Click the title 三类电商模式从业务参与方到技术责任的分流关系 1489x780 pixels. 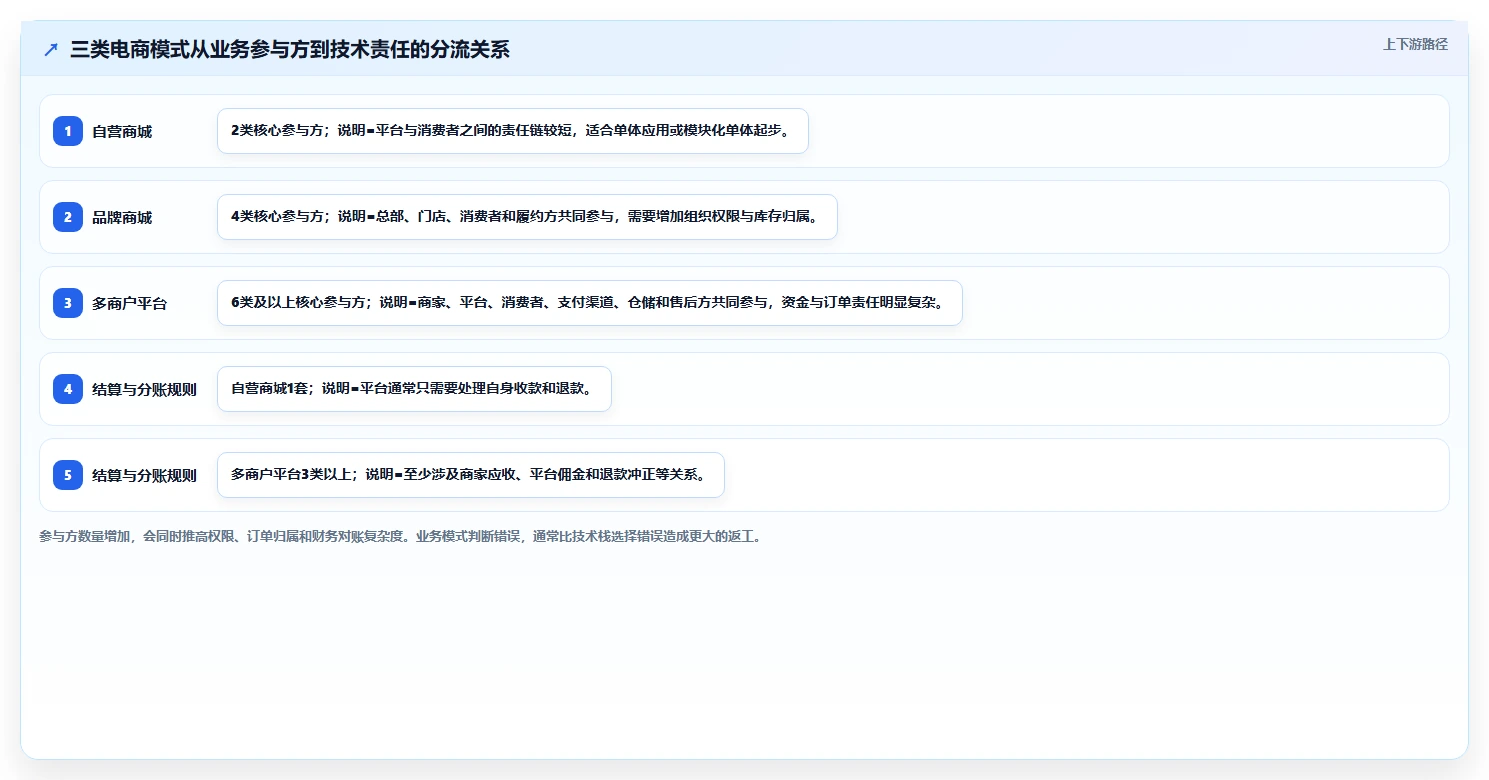coord(290,49)
